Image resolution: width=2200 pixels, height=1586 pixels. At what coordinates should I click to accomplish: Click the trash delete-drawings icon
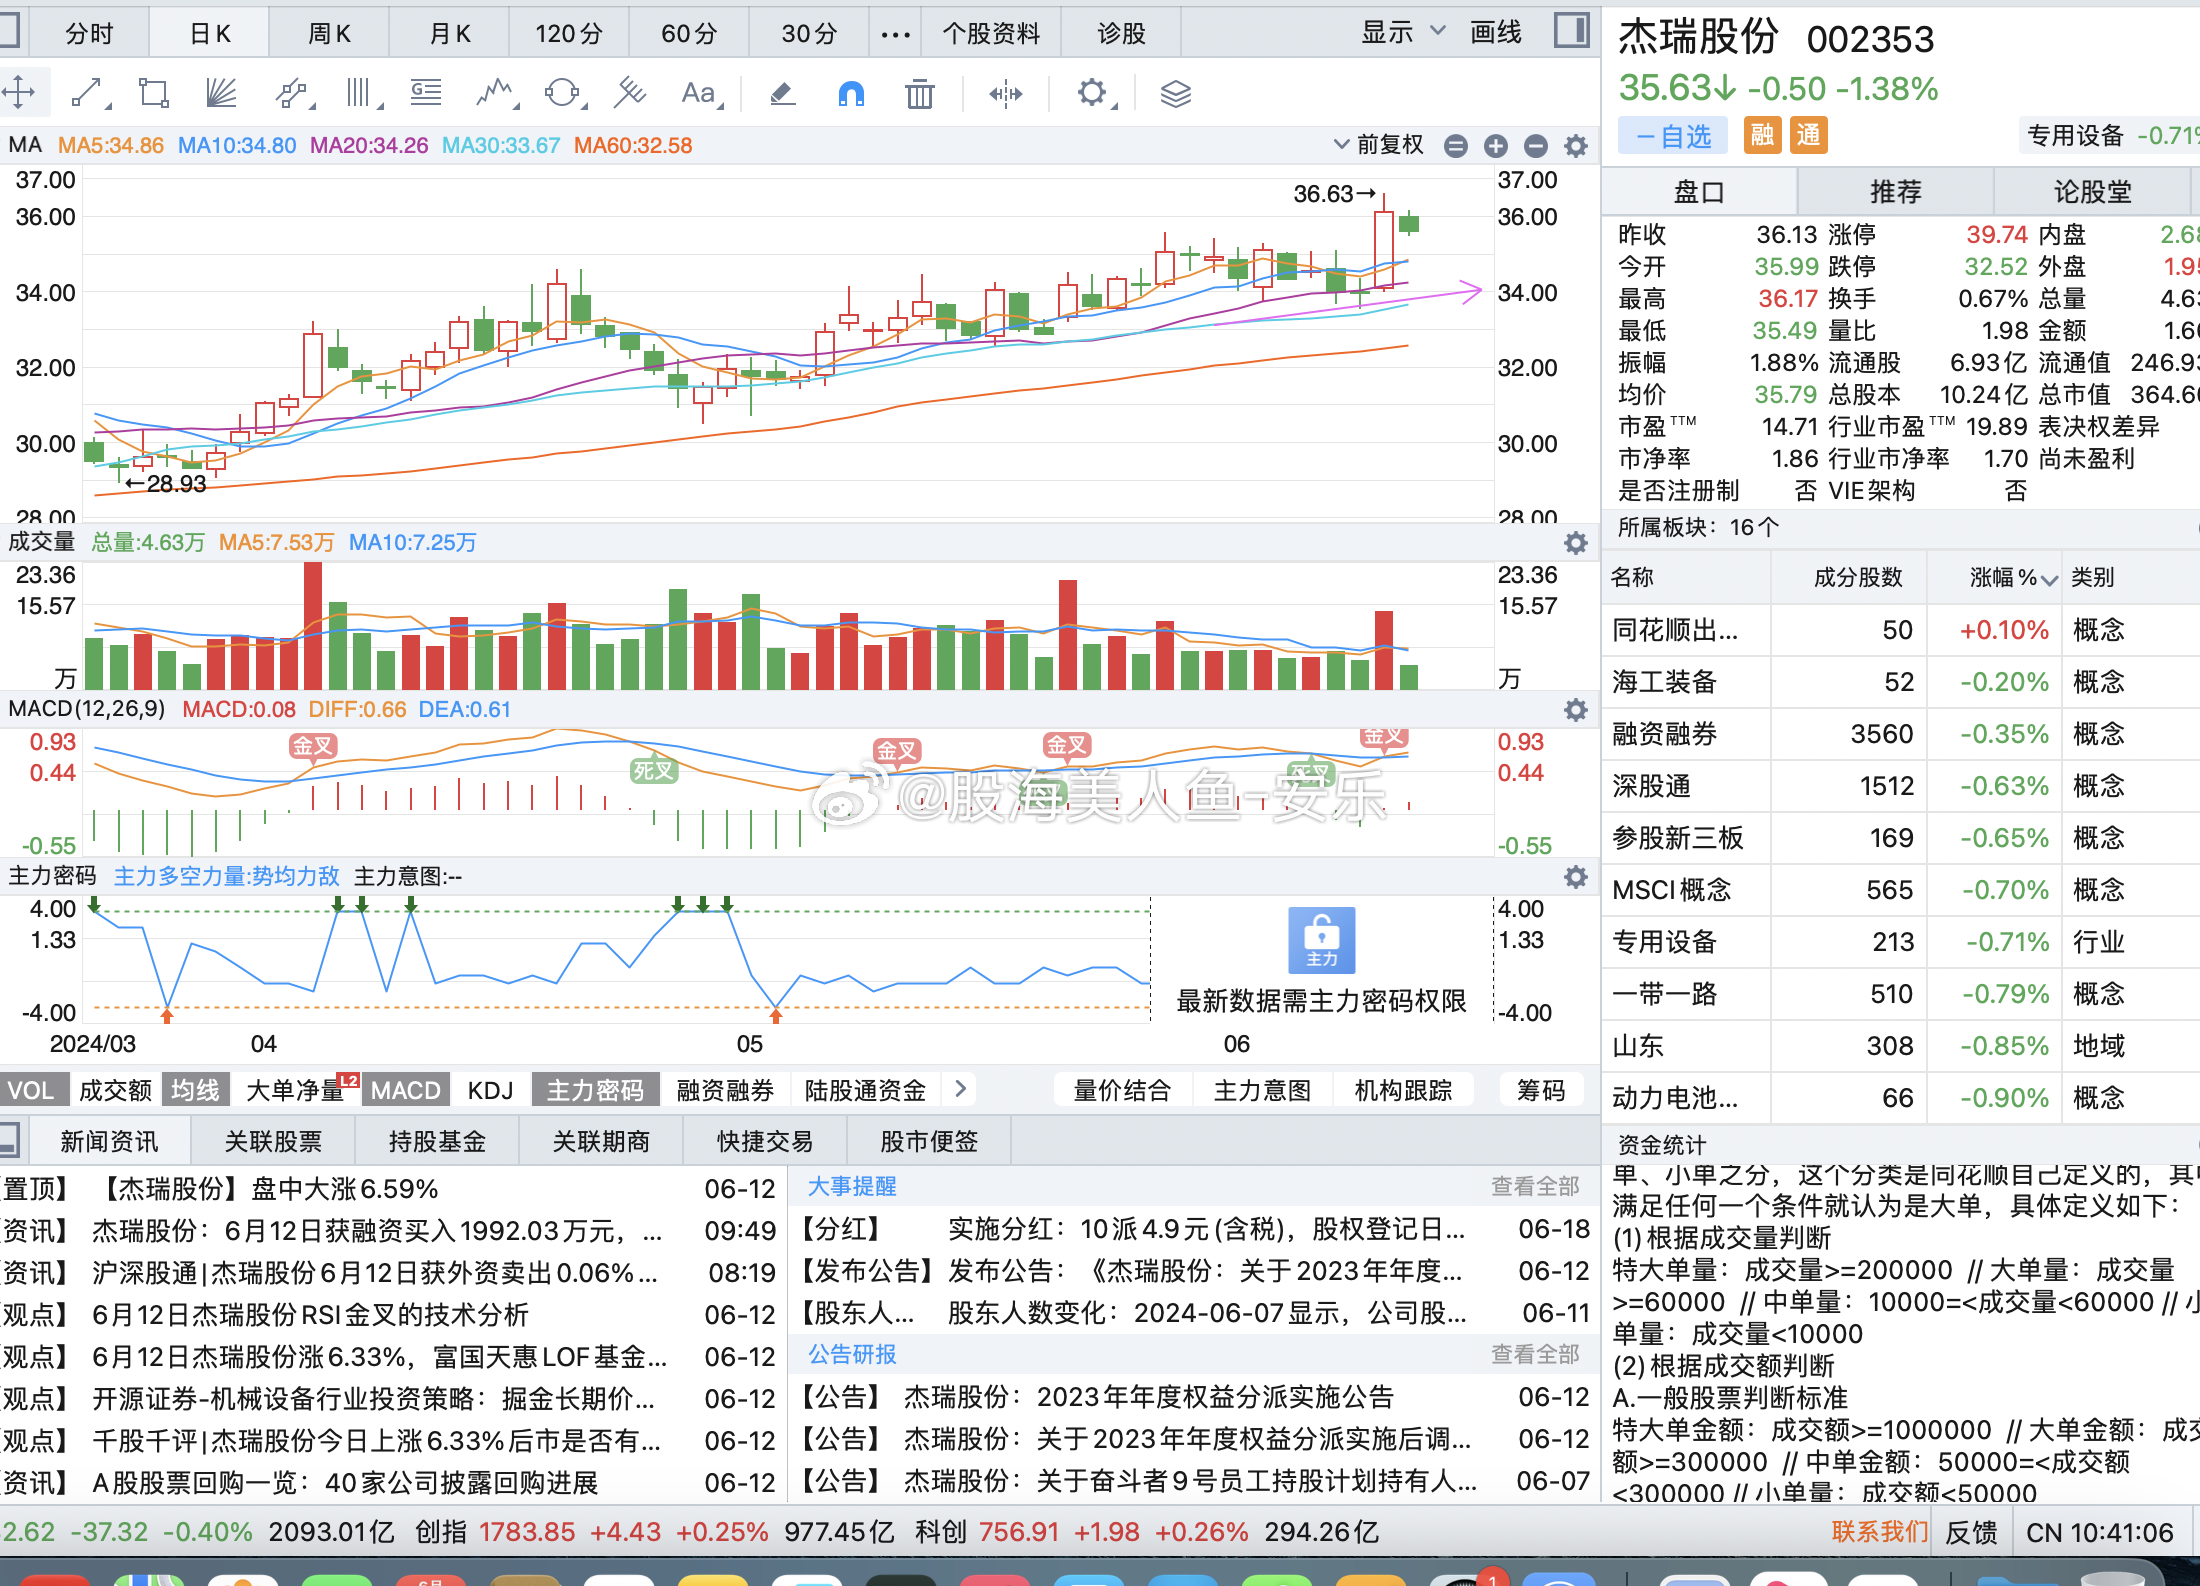[x=919, y=93]
